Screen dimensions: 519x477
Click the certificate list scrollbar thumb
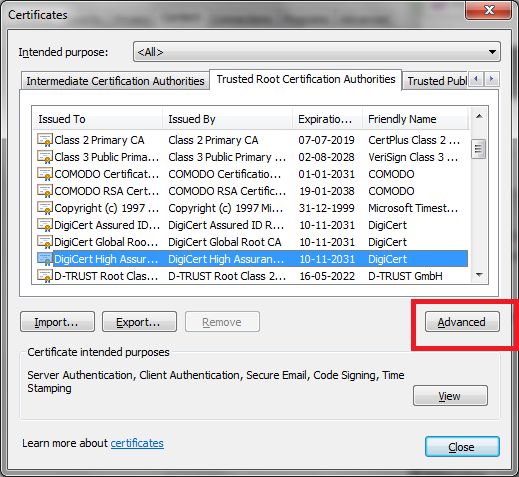(x=478, y=149)
